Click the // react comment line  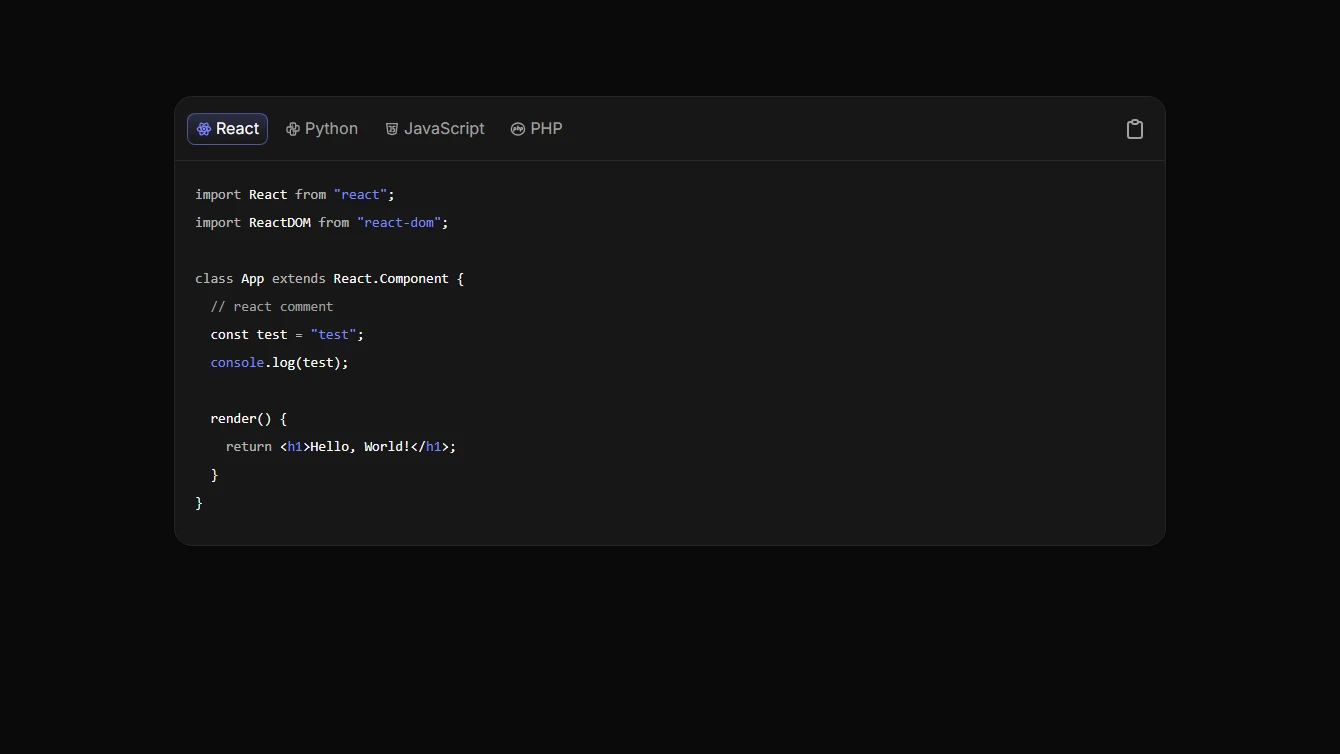click(272, 307)
